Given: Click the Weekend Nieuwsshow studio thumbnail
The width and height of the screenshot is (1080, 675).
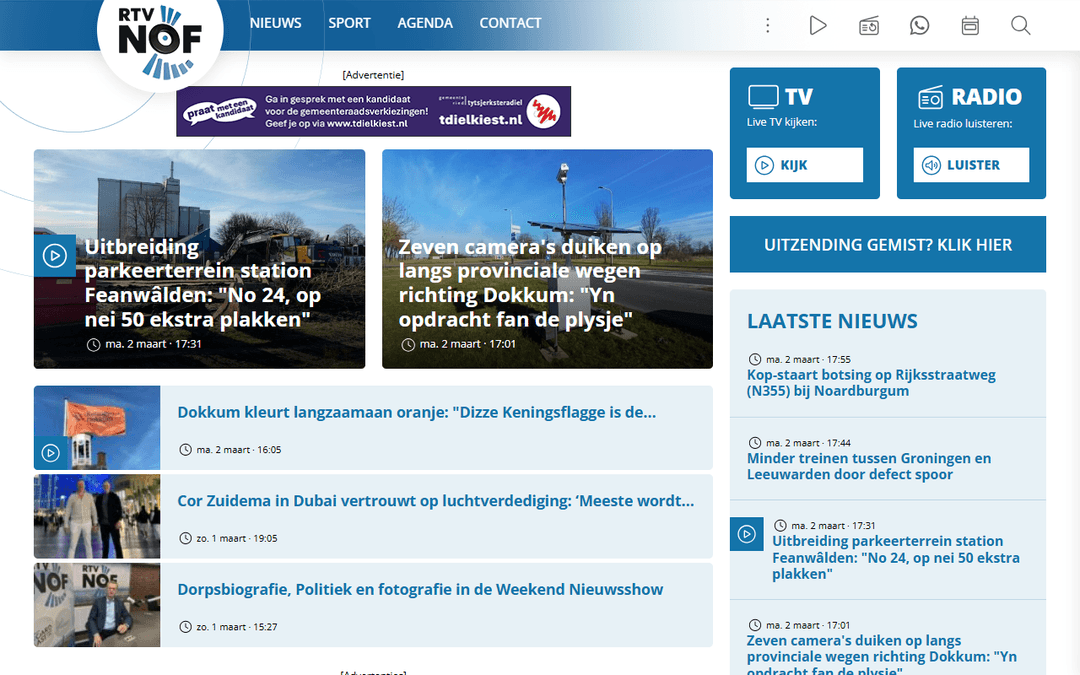Looking at the screenshot, I should coord(97,605).
